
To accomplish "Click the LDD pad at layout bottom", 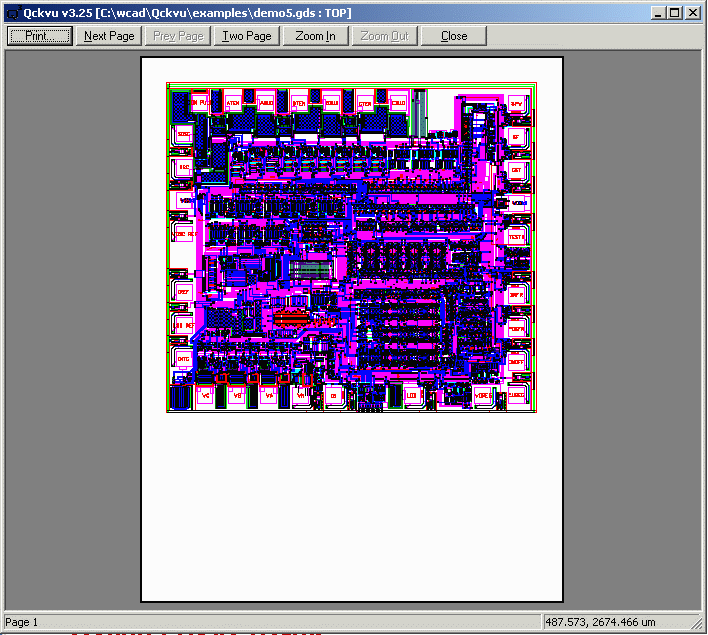I will click(x=412, y=396).
